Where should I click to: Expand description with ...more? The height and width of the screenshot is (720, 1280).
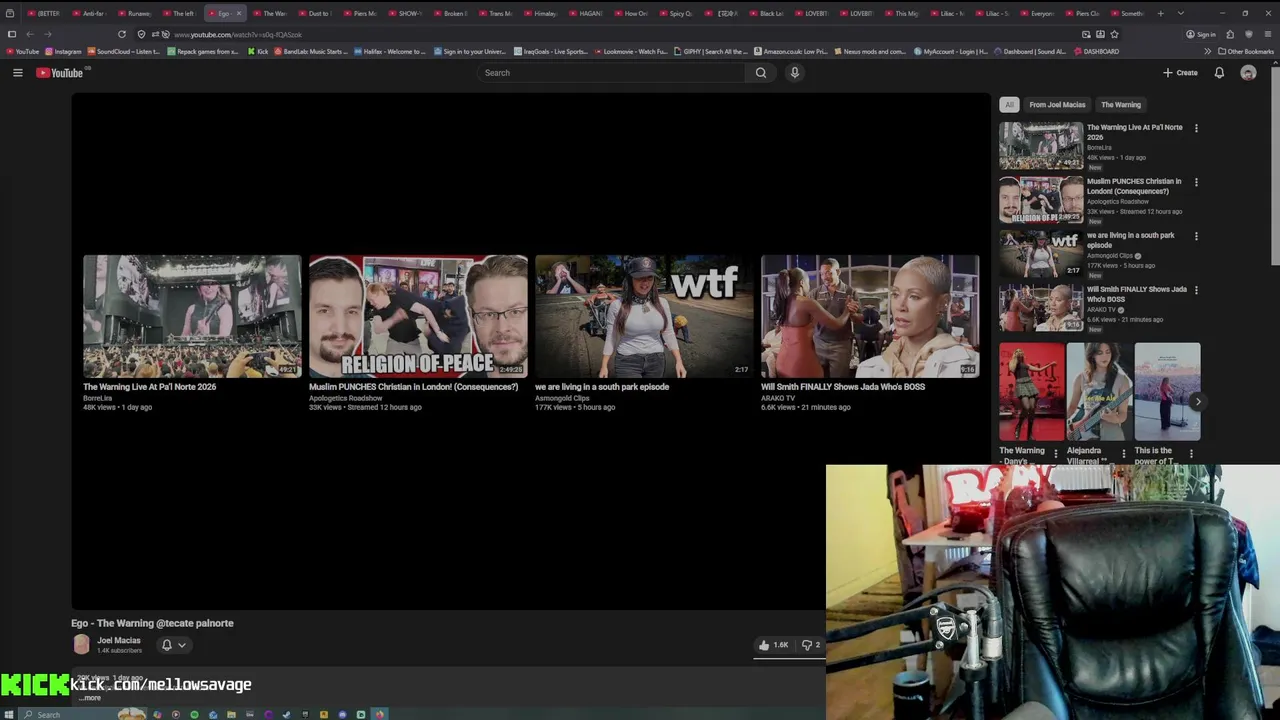[91, 698]
